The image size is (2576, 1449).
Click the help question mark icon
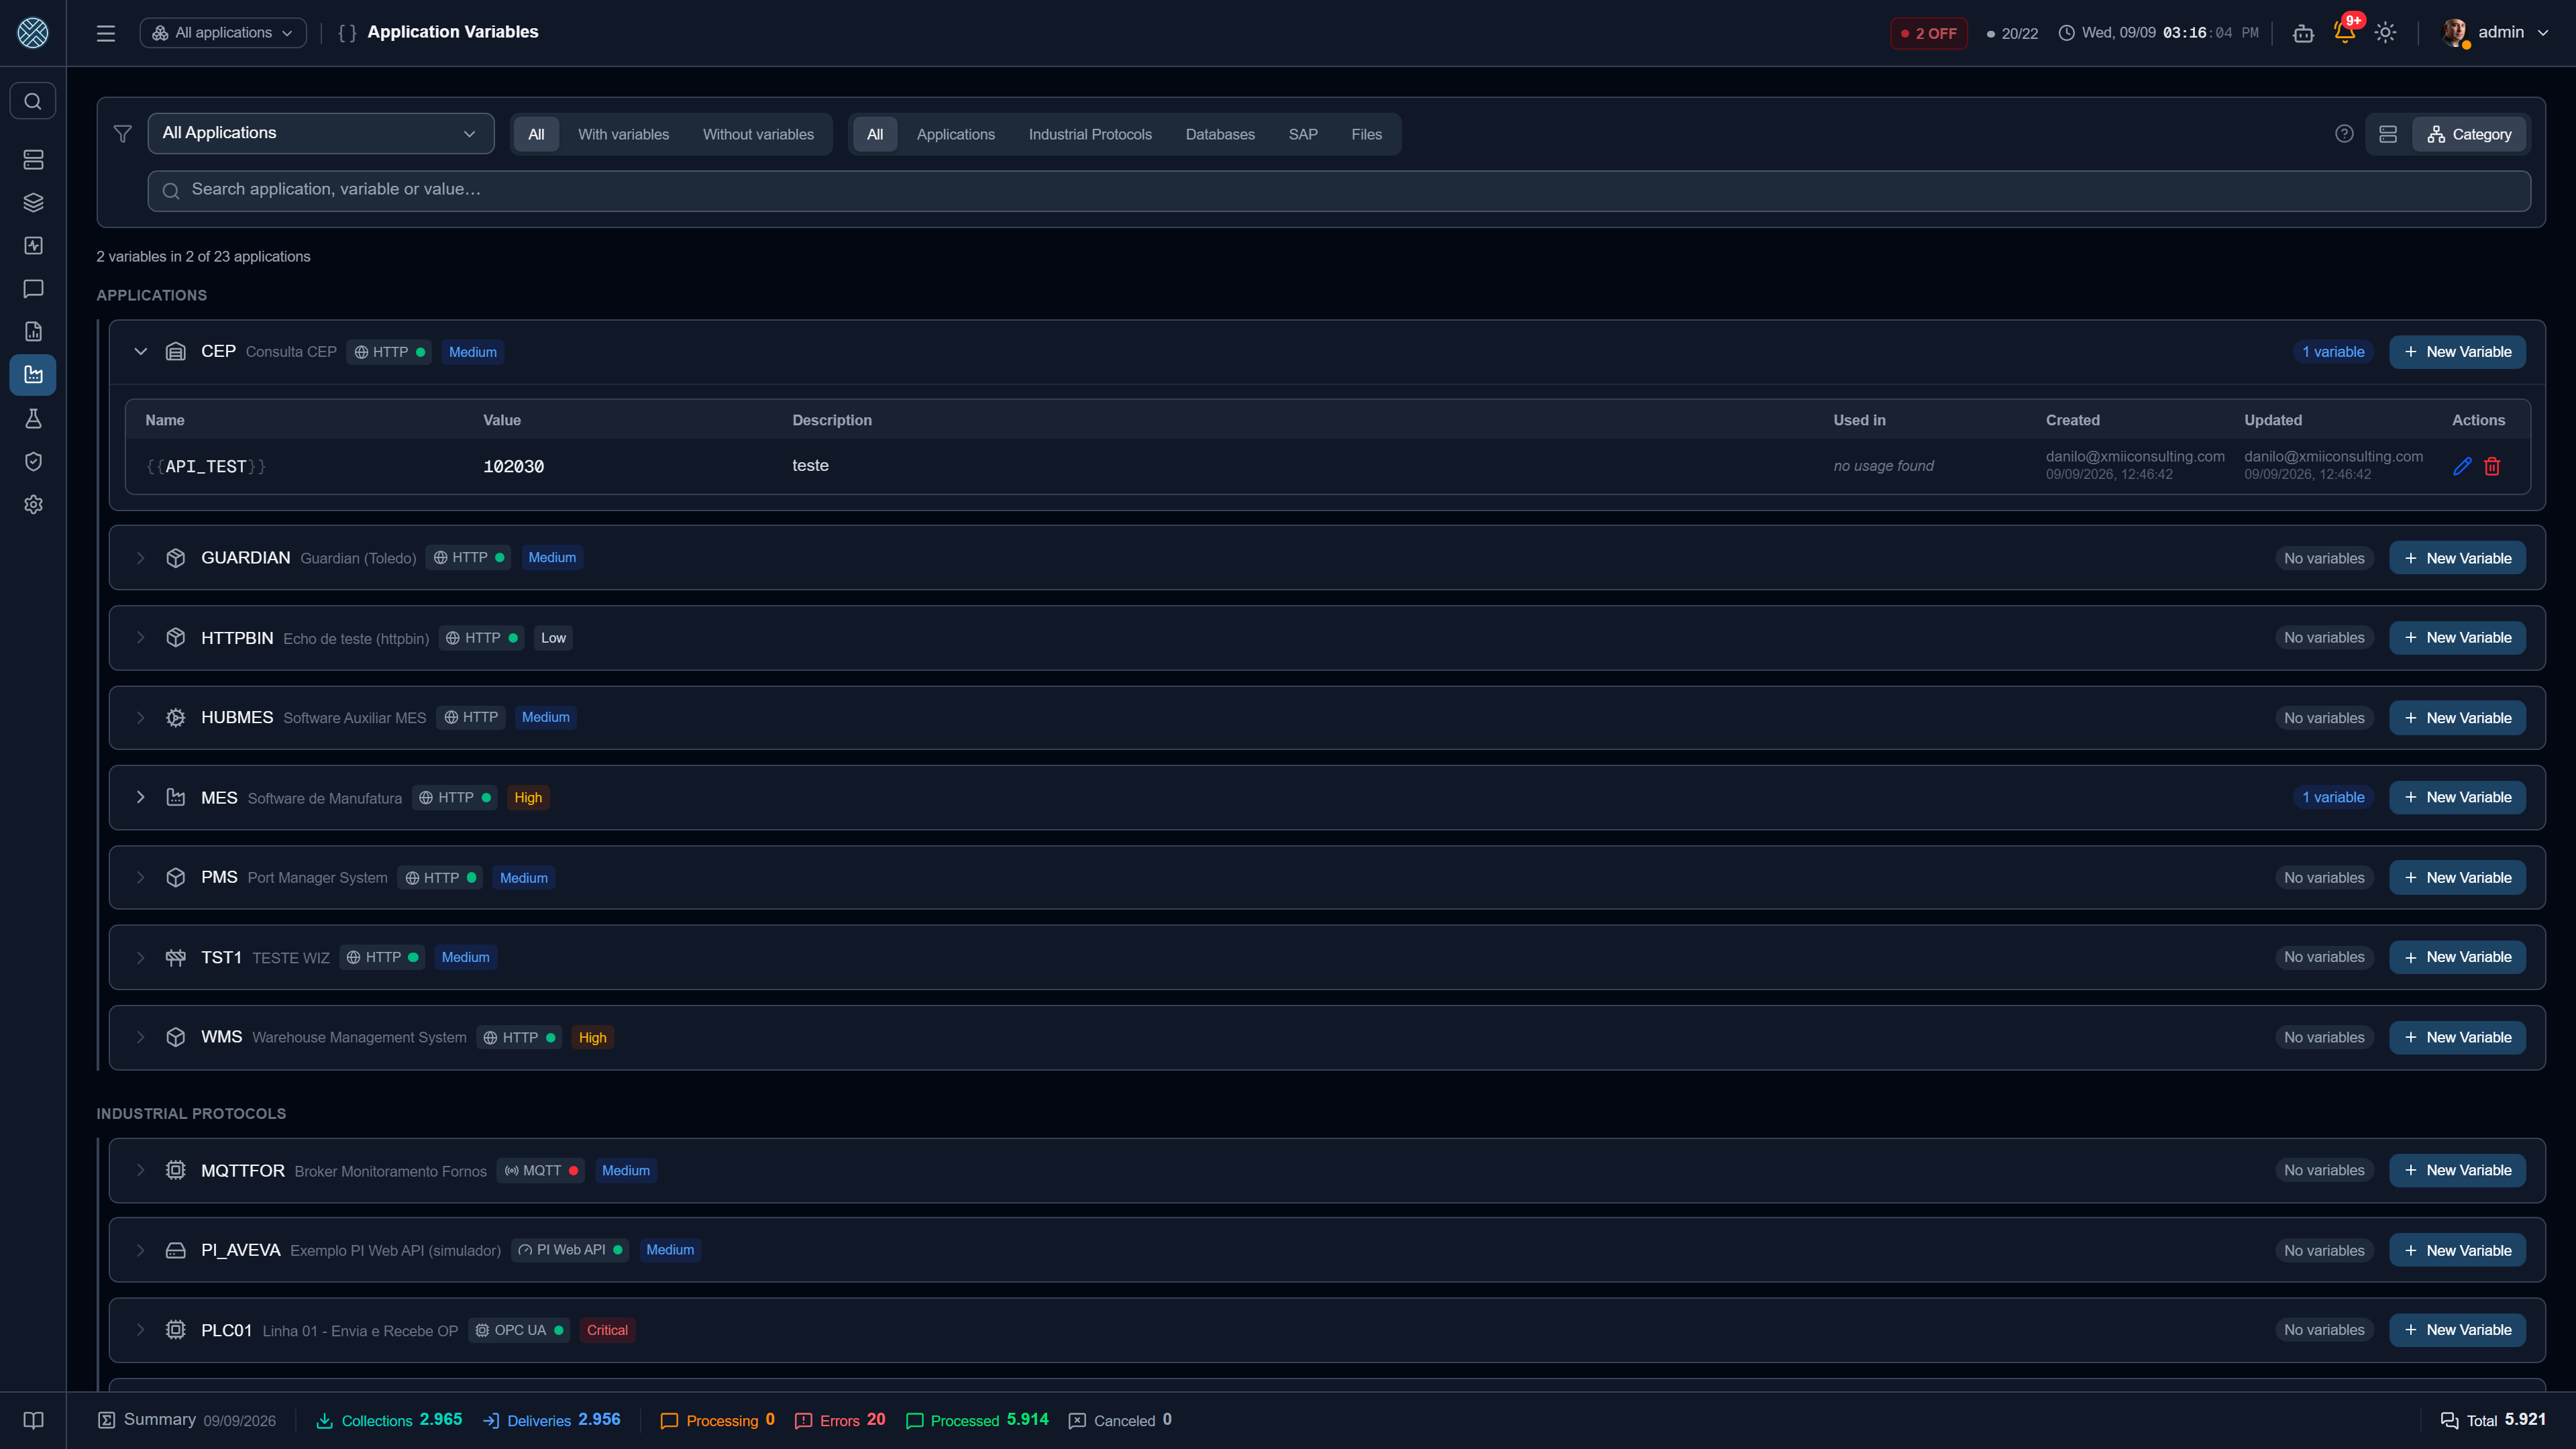[x=2344, y=134]
